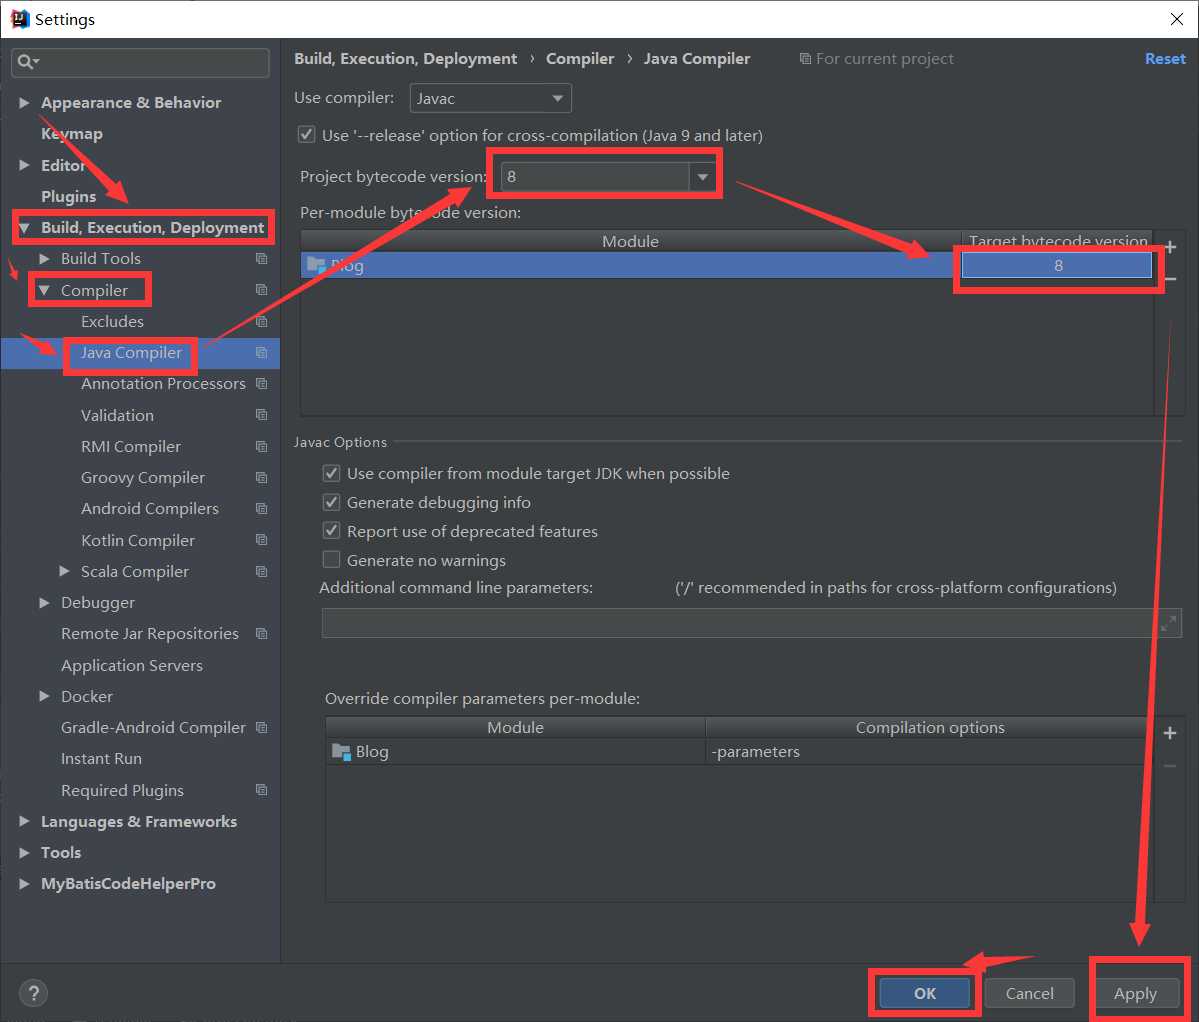Click project-level icon beside Android Compilers

click(262, 508)
